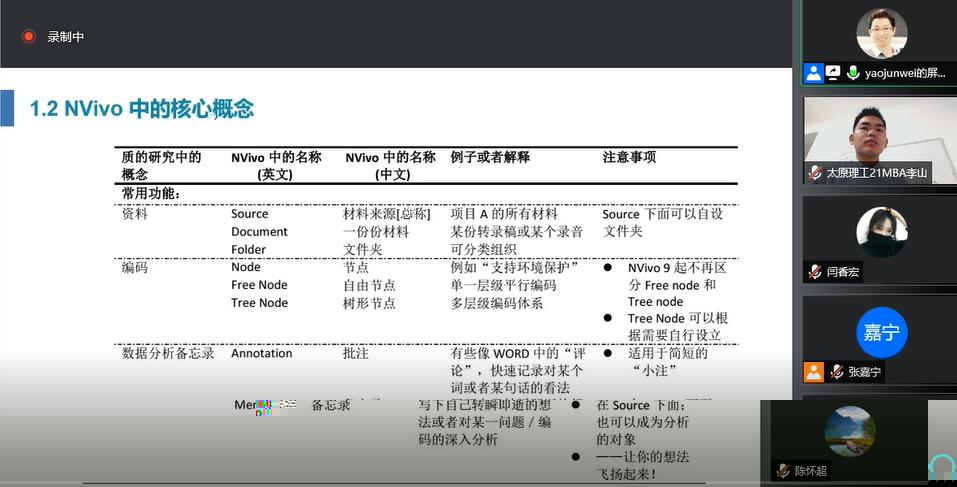
Task: Click the Node cell above Free Node
Action: 245,267
